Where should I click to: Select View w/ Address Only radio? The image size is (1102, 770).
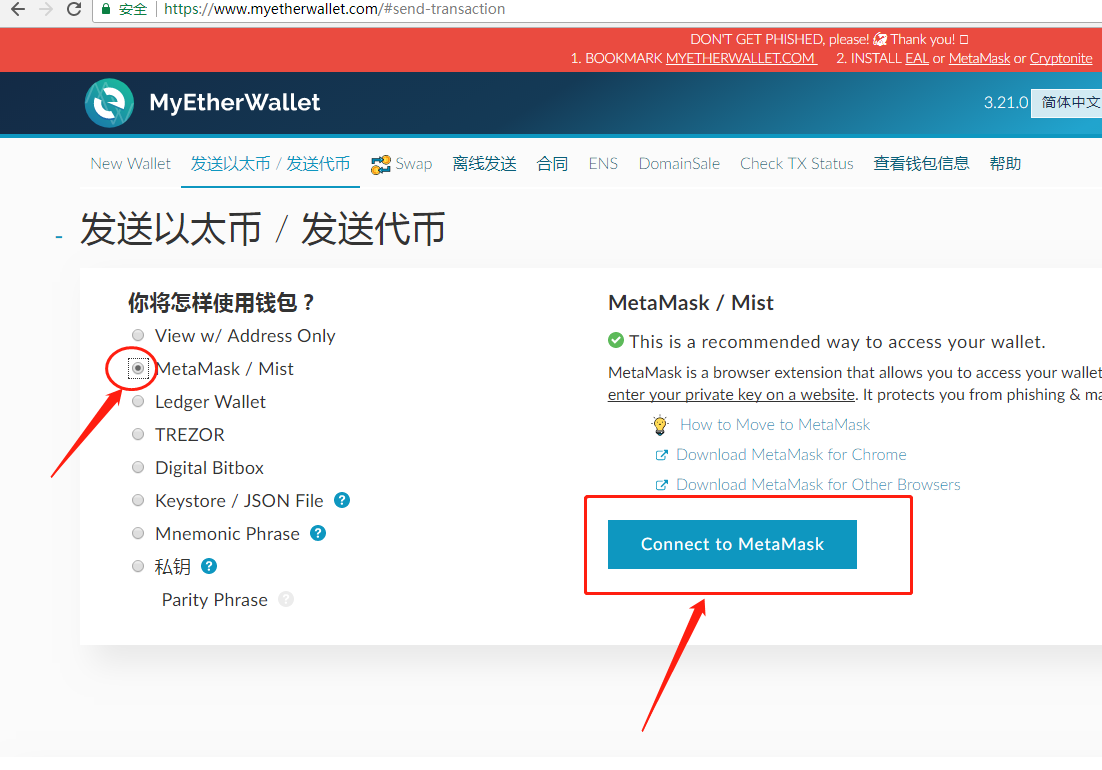(x=138, y=335)
